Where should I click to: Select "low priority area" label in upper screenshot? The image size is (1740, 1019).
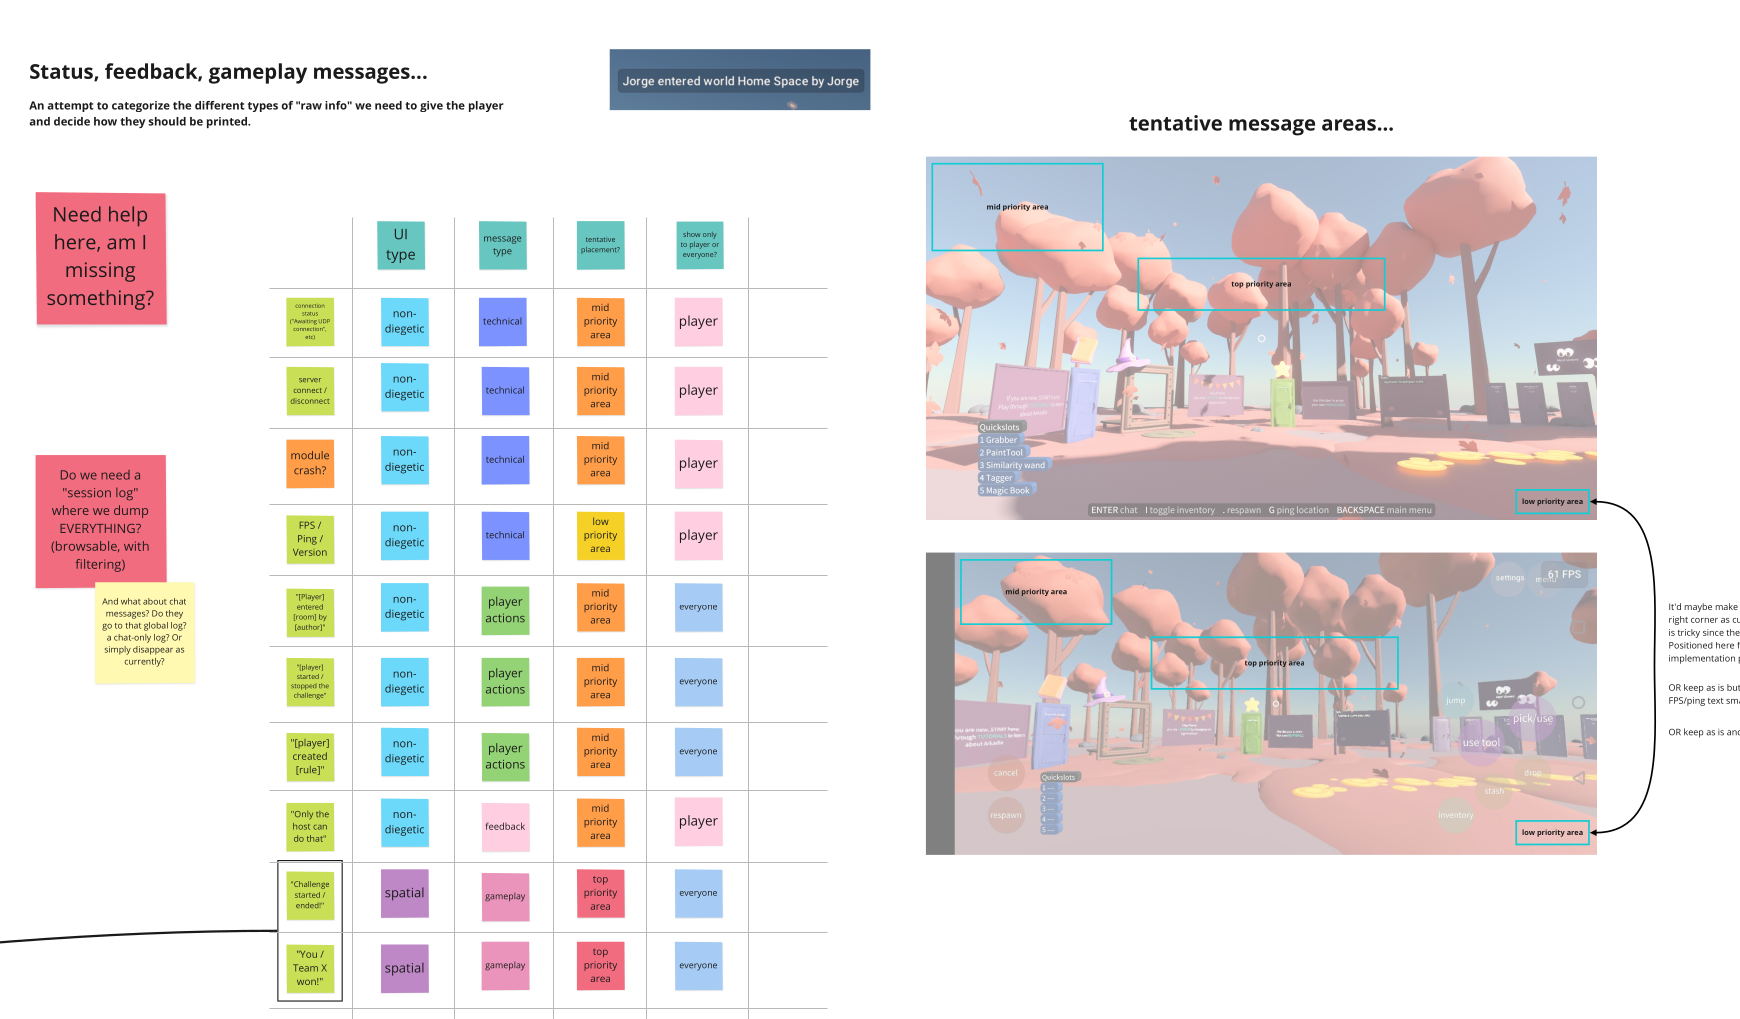pyautogui.click(x=1552, y=502)
